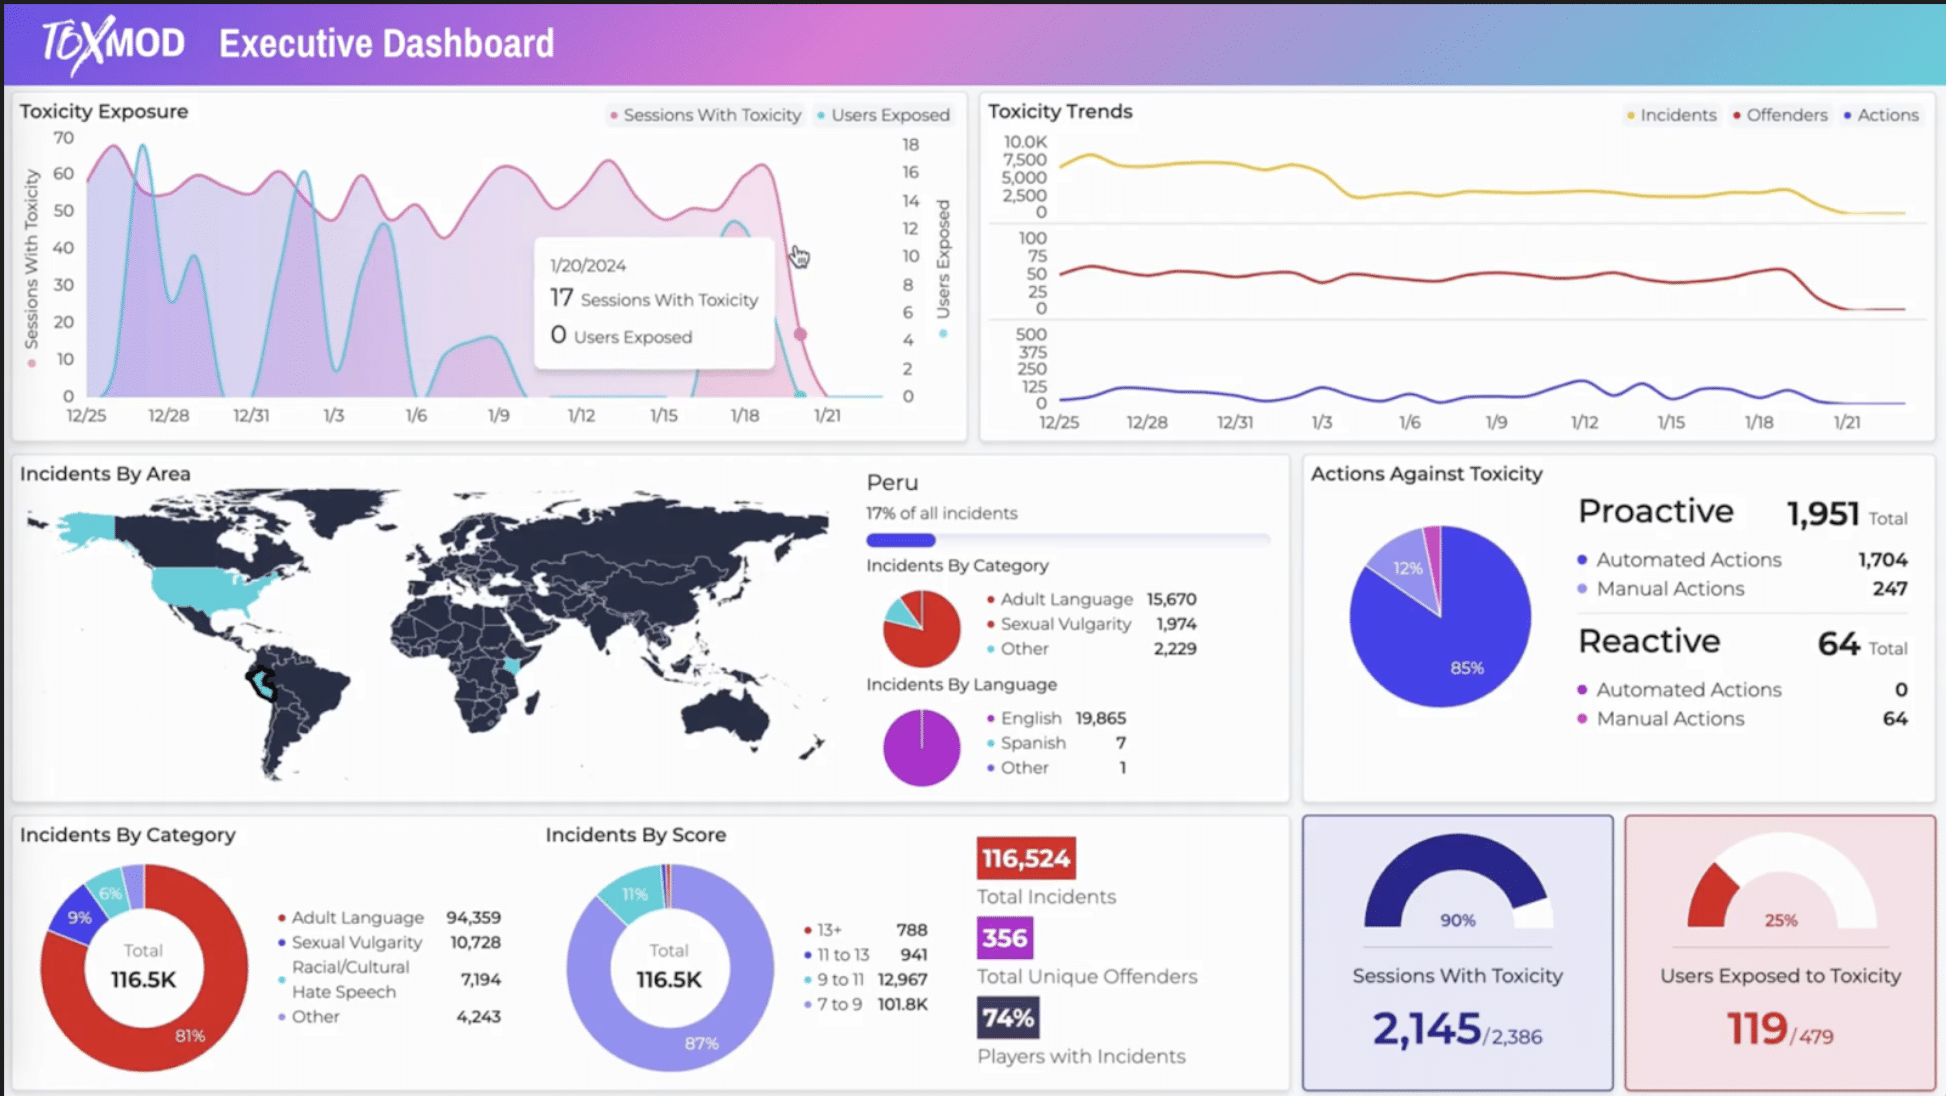1946x1096 pixels.
Task: Select the 9 to 11 score legend row
Action: 865,979
